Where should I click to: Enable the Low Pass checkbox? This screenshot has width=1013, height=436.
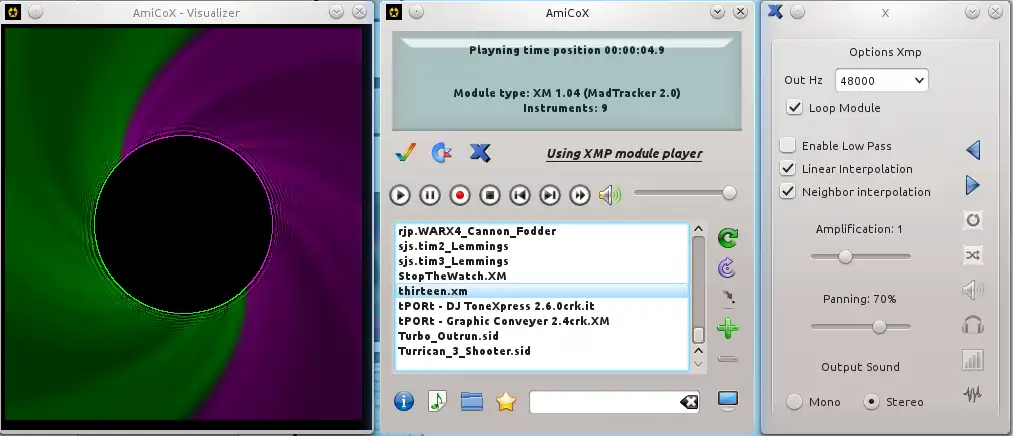[788, 145]
